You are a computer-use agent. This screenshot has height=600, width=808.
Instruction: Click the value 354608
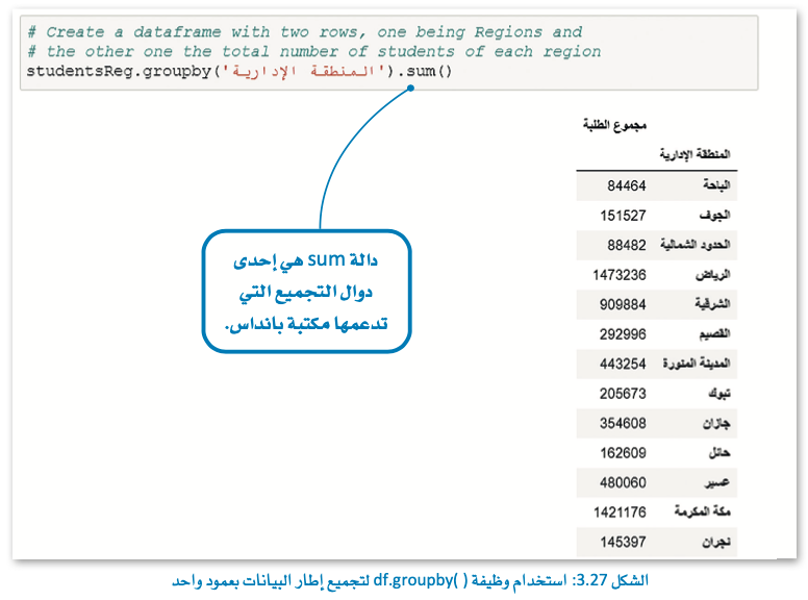click(622, 423)
